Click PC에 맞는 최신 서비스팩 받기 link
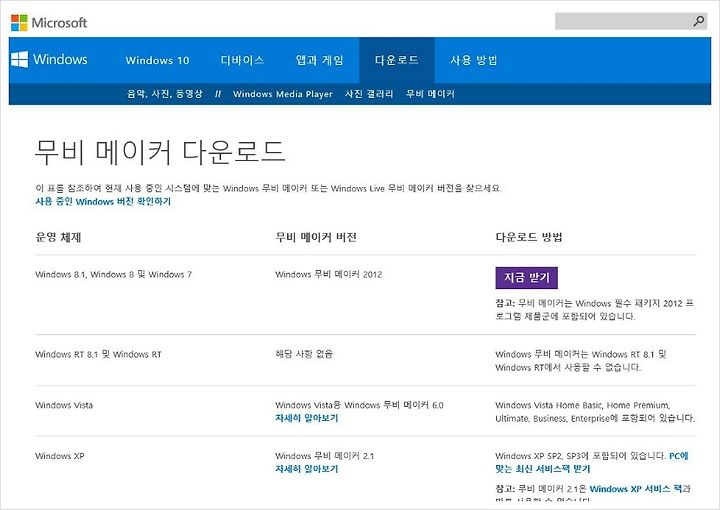 click(x=592, y=462)
